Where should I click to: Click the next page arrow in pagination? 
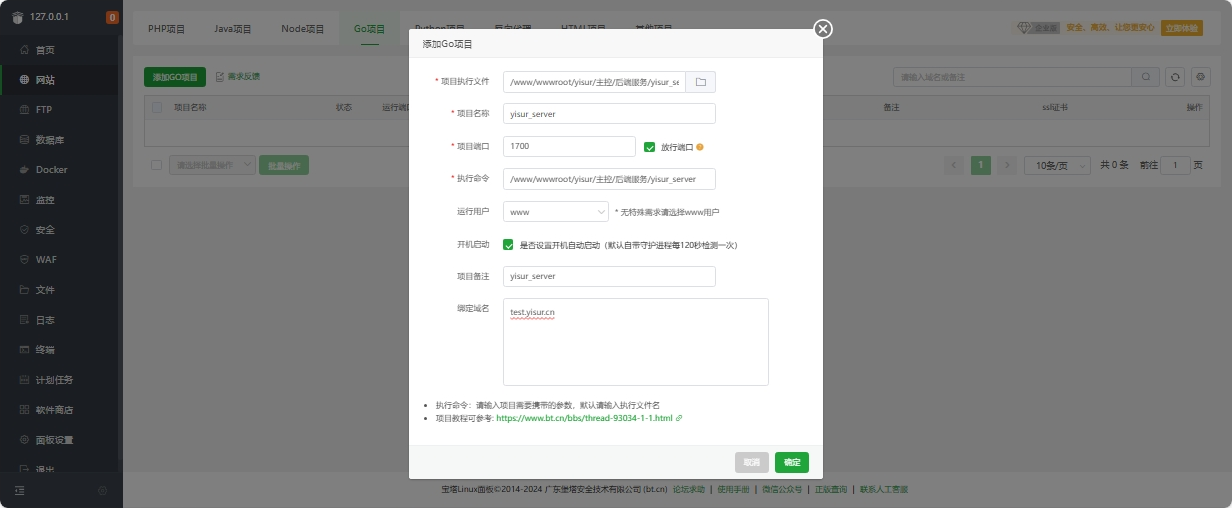(1007, 165)
